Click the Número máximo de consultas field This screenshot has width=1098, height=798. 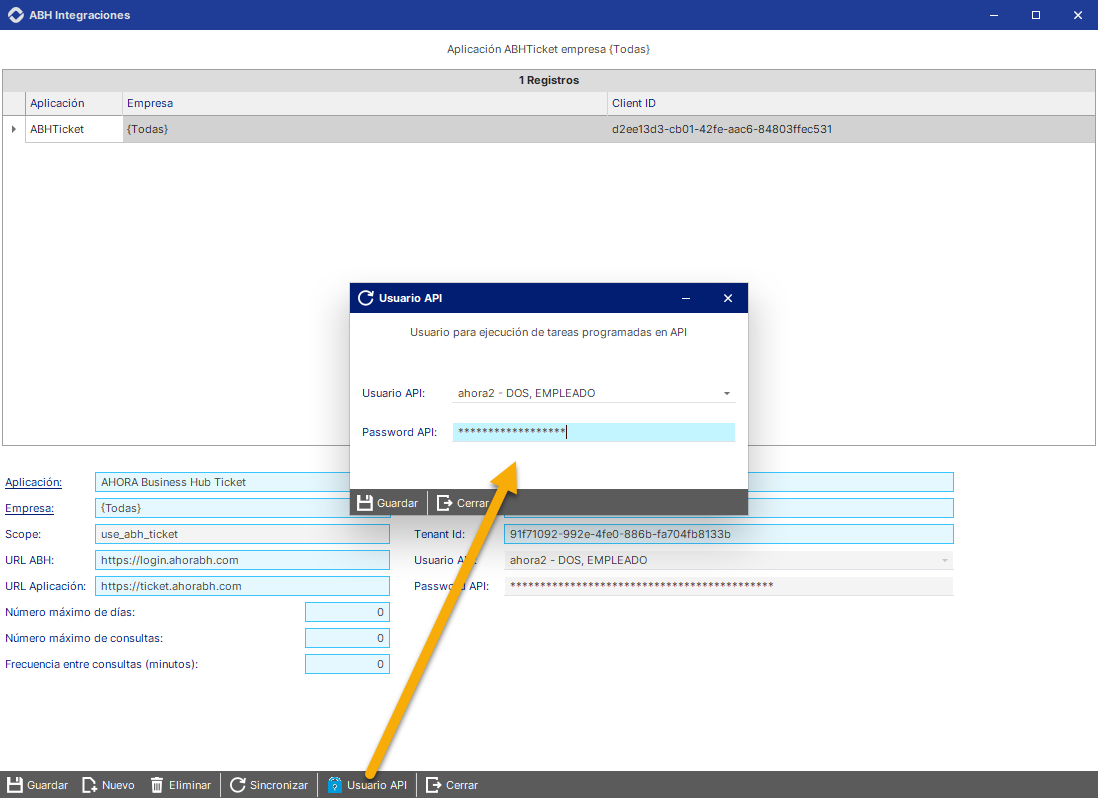[x=347, y=638]
